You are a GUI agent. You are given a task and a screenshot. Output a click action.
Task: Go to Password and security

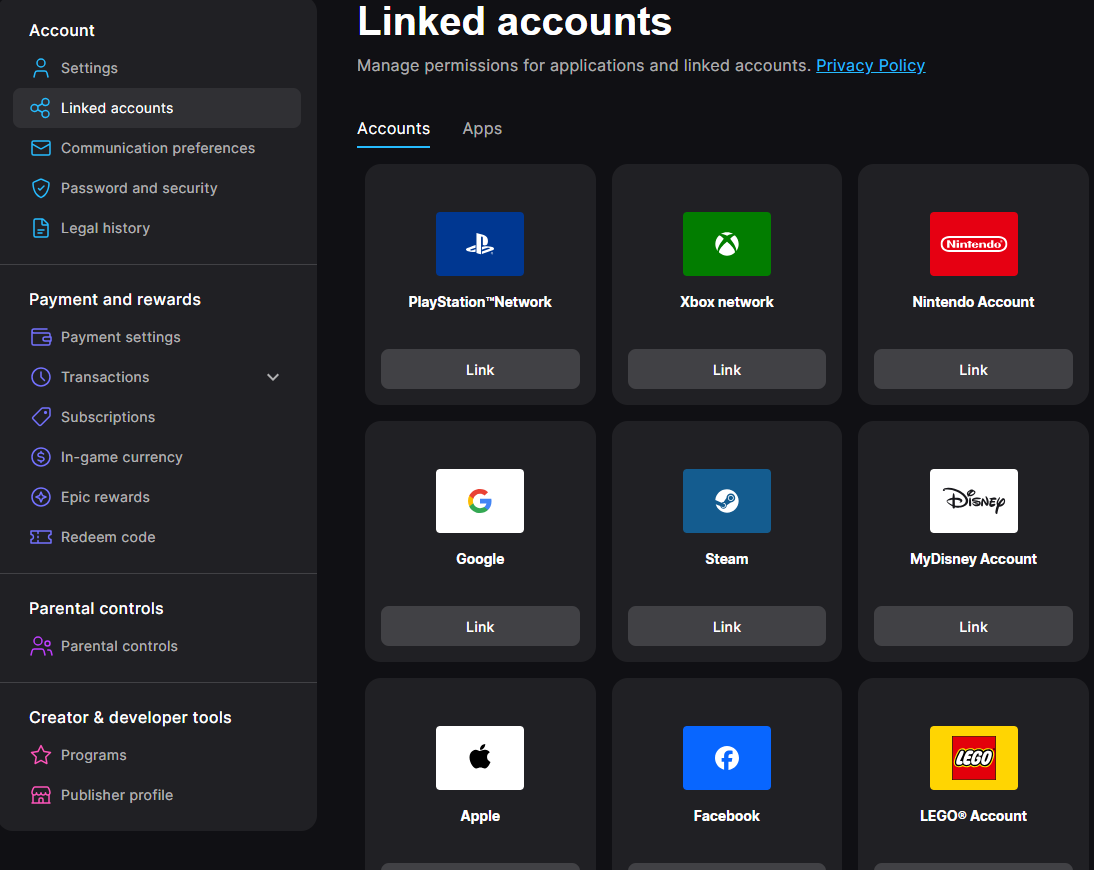[x=157, y=188]
